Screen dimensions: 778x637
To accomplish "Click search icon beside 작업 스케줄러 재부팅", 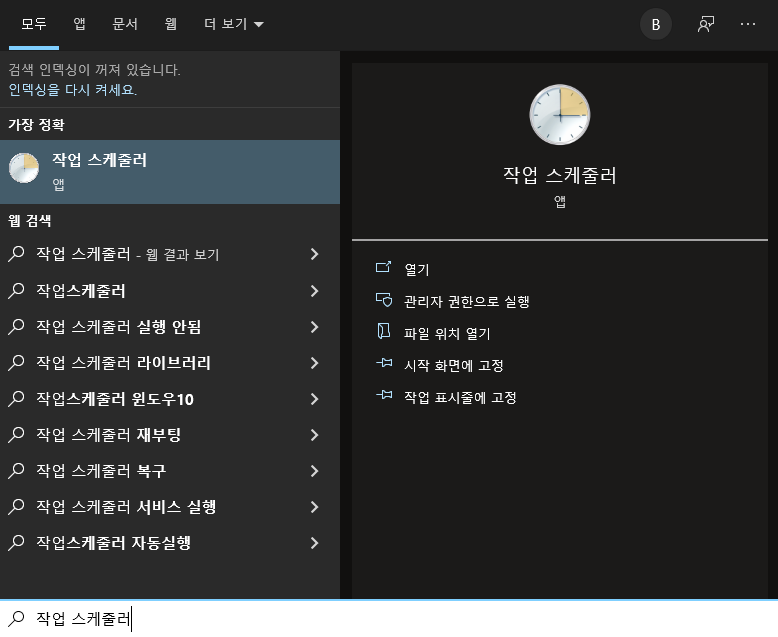I will [x=16, y=435].
